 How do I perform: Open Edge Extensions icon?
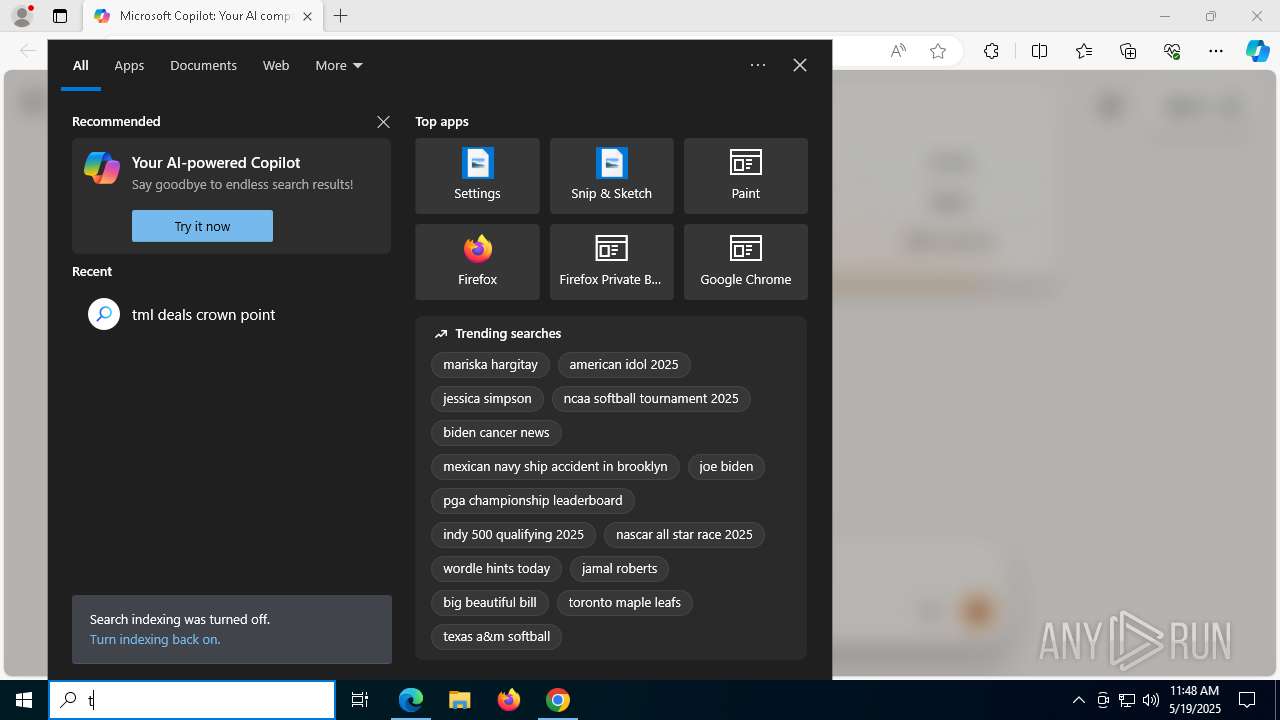coord(991,51)
